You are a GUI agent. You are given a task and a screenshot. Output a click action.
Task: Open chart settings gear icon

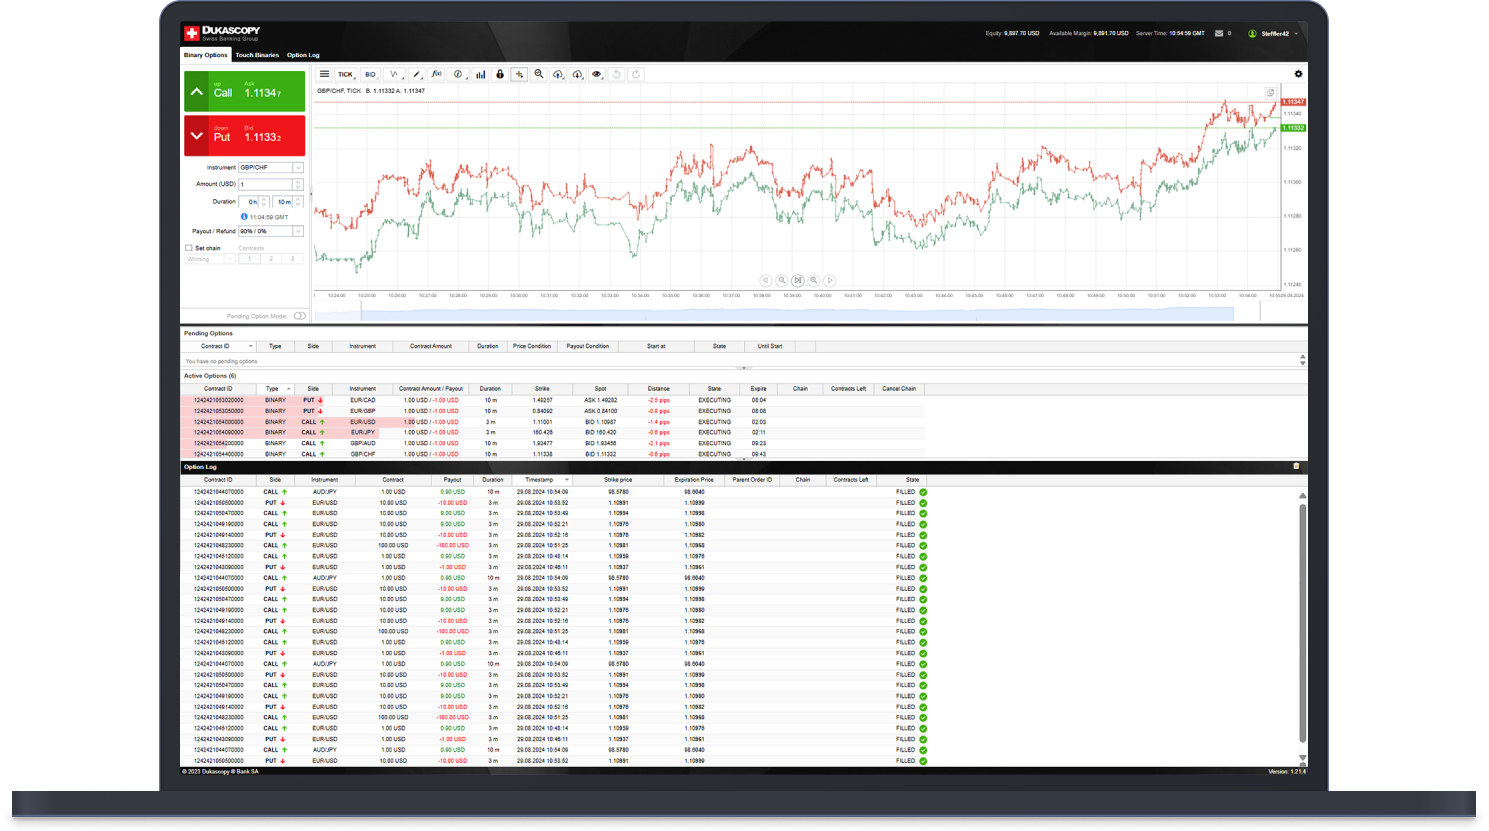click(1298, 74)
